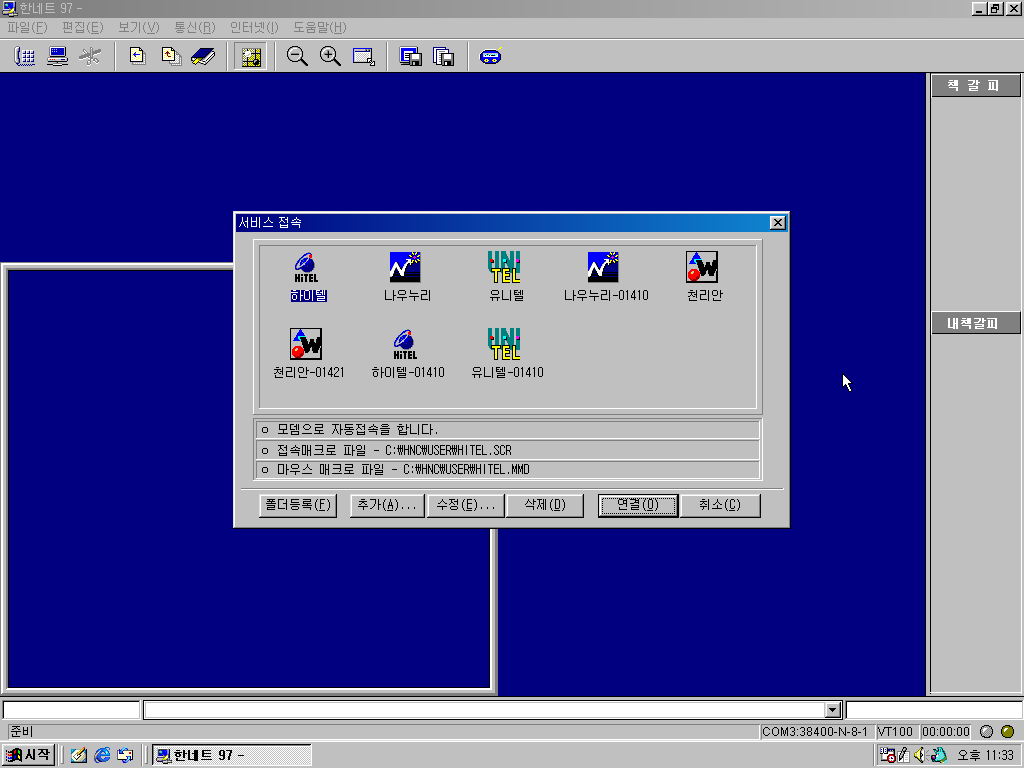Open the 통신(R) menu
This screenshot has height=768, width=1024.
coord(195,27)
